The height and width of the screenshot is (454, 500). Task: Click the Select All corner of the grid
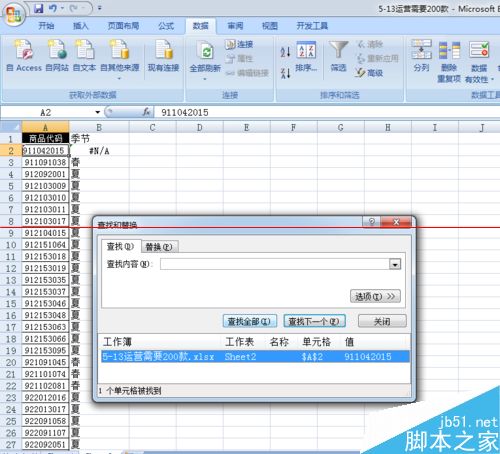tap(11, 127)
